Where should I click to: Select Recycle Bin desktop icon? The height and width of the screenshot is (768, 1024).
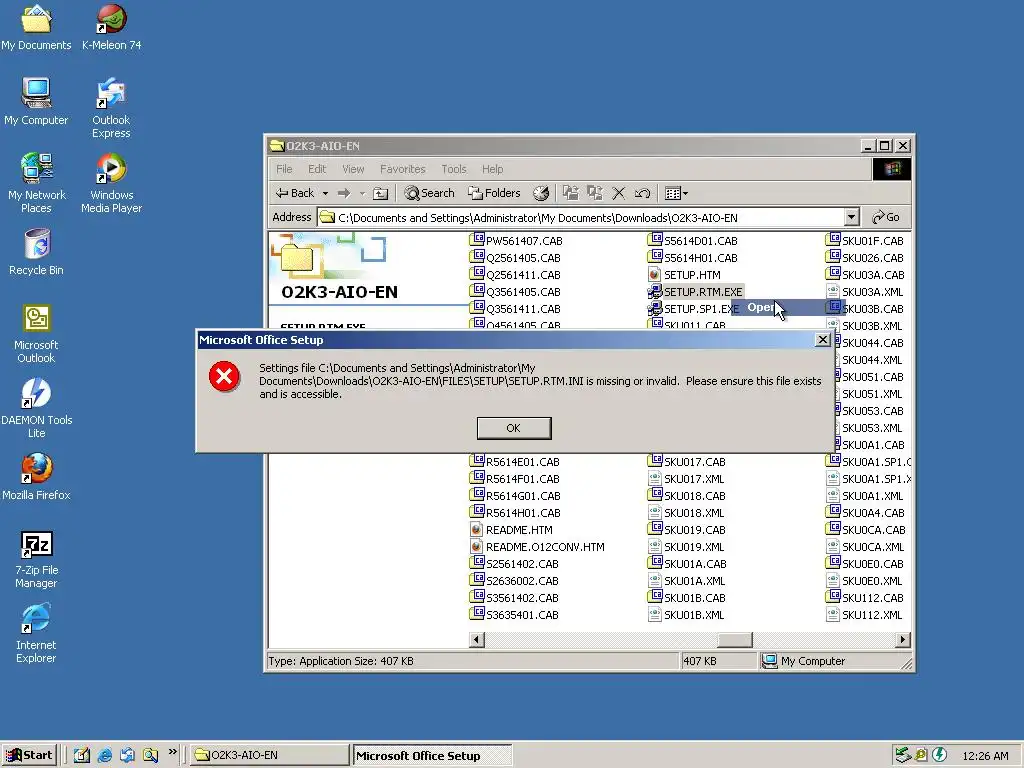37,252
